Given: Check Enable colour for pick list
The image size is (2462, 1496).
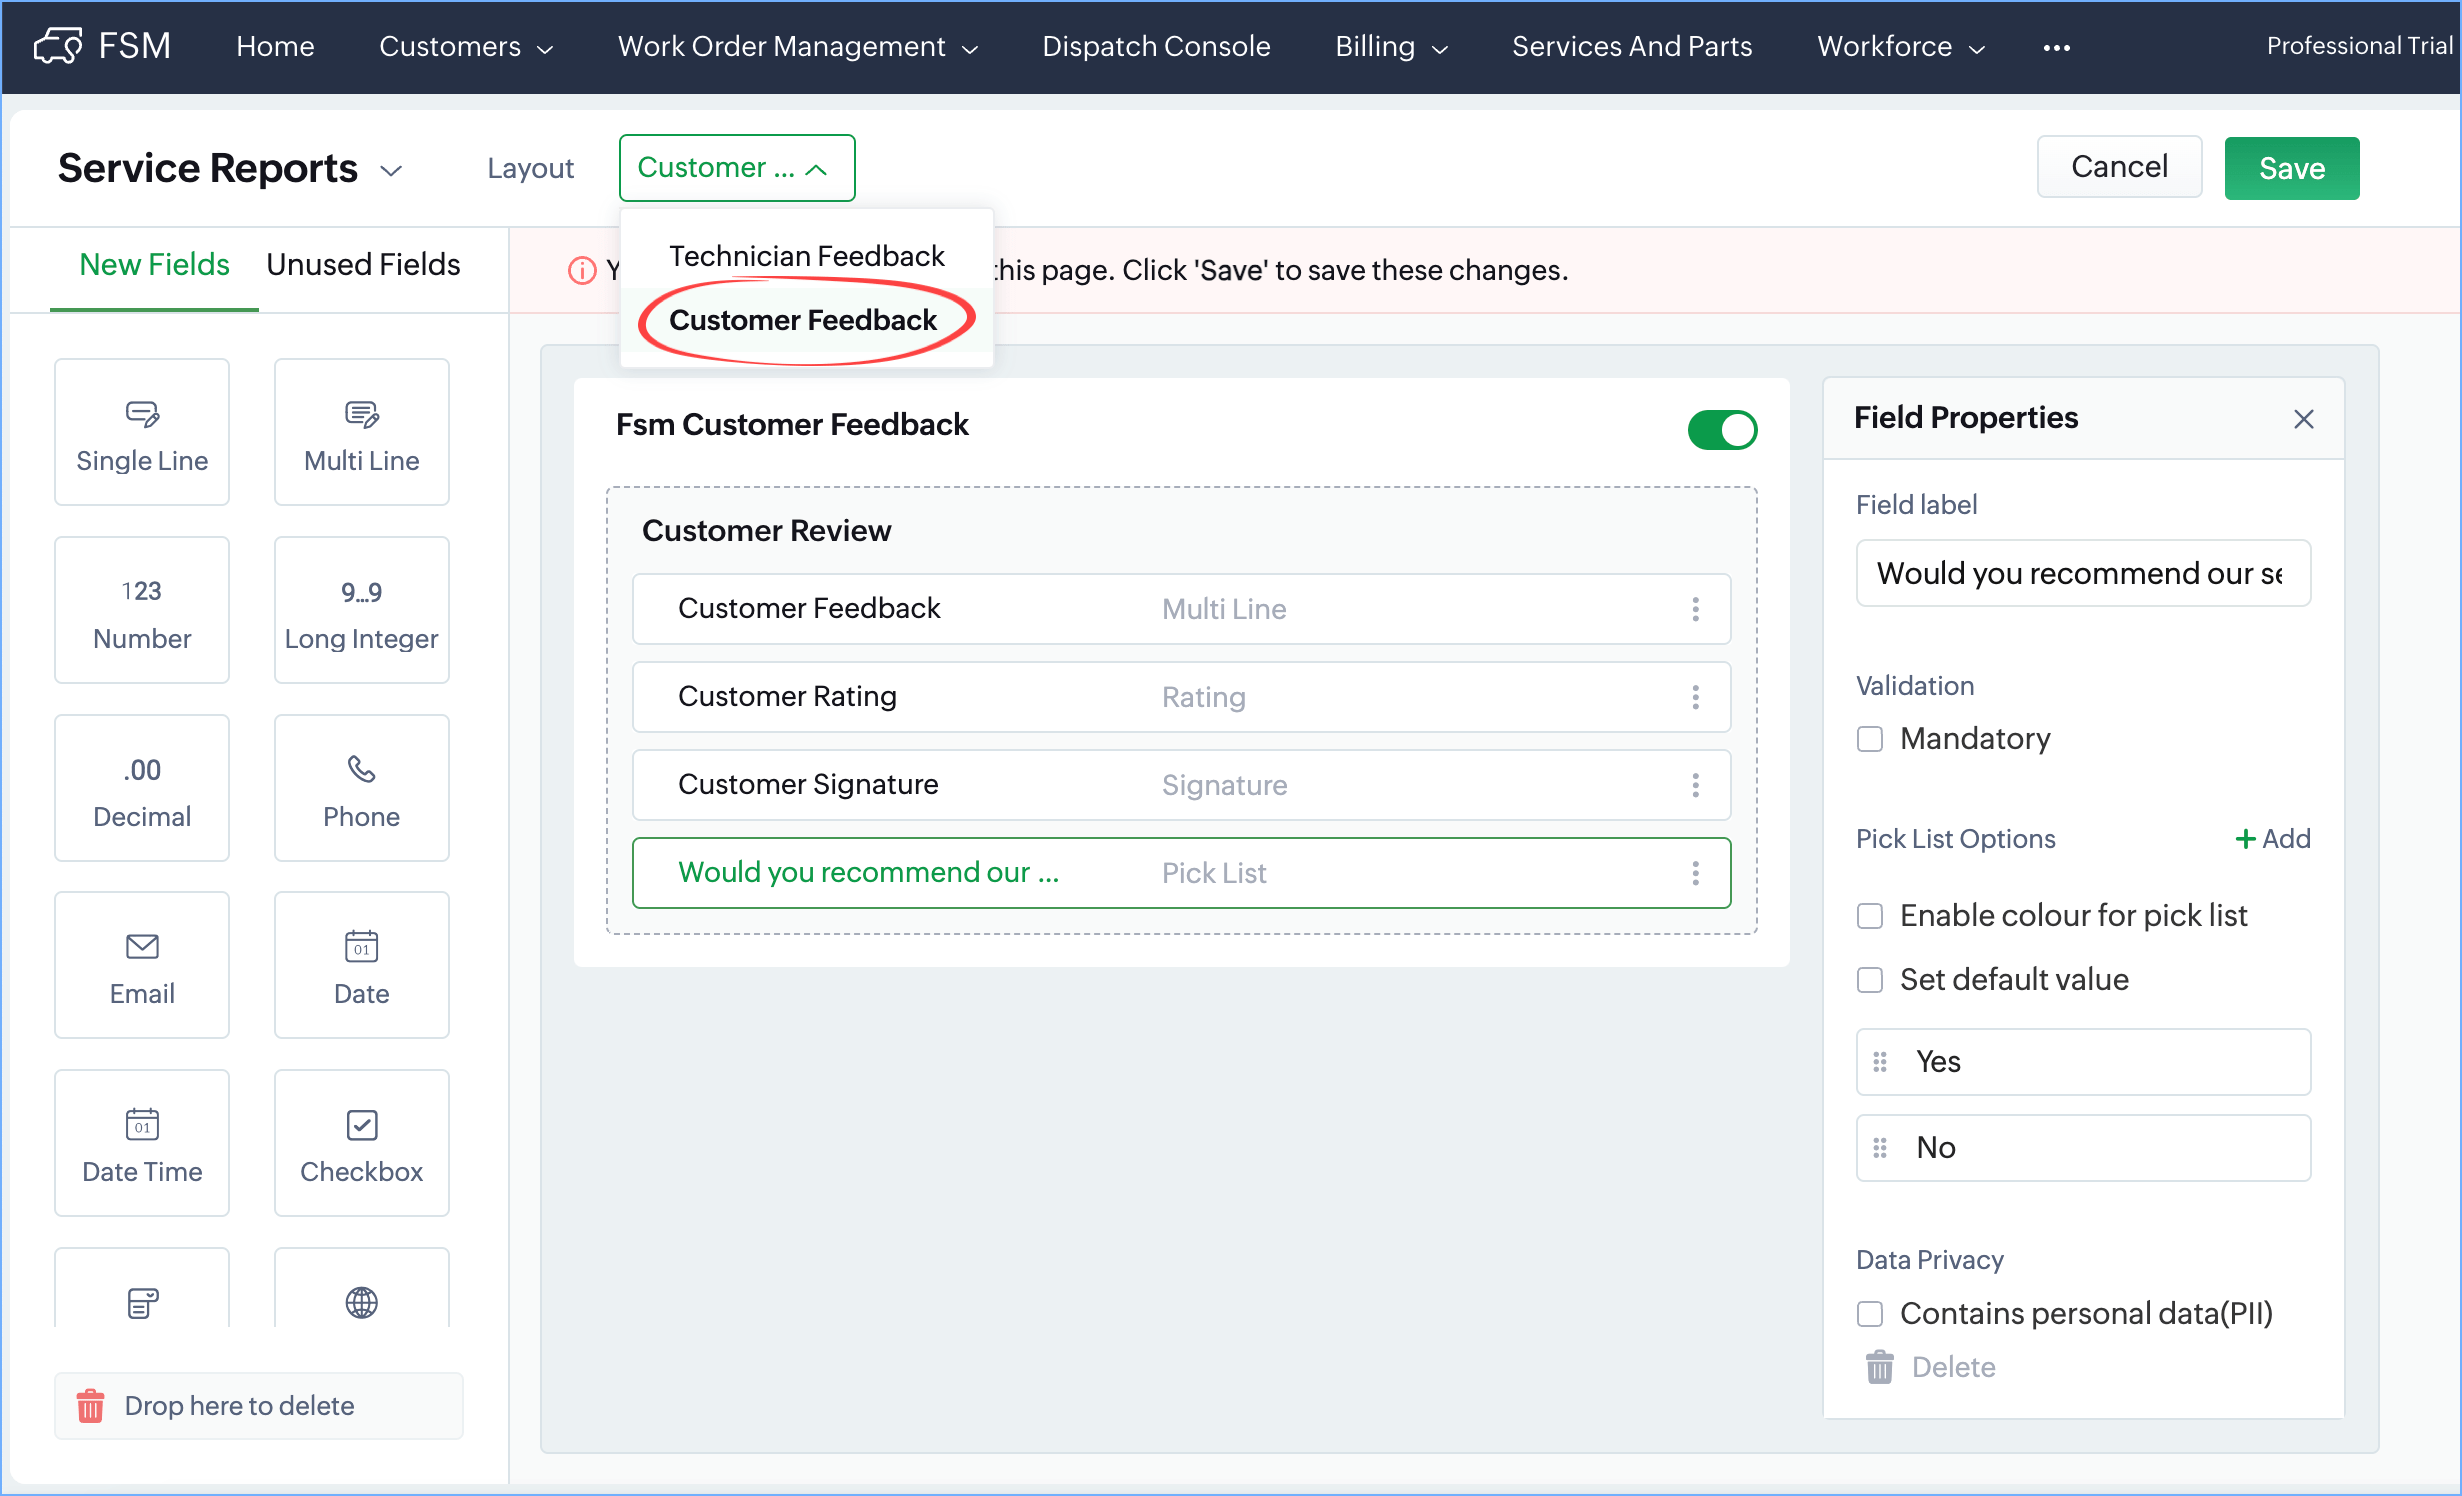Looking at the screenshot, I should pyautogui.click(x=1869, y=916).
